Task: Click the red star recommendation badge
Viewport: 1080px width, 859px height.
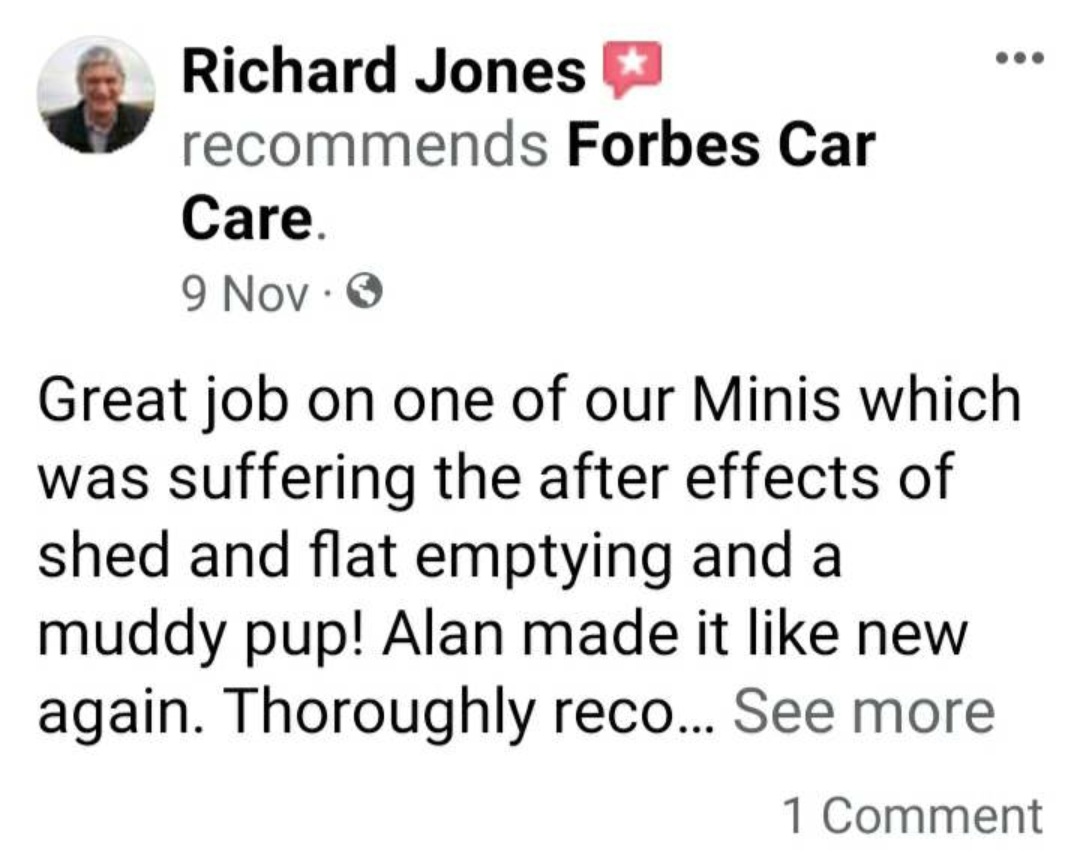Action: (632, 69)
